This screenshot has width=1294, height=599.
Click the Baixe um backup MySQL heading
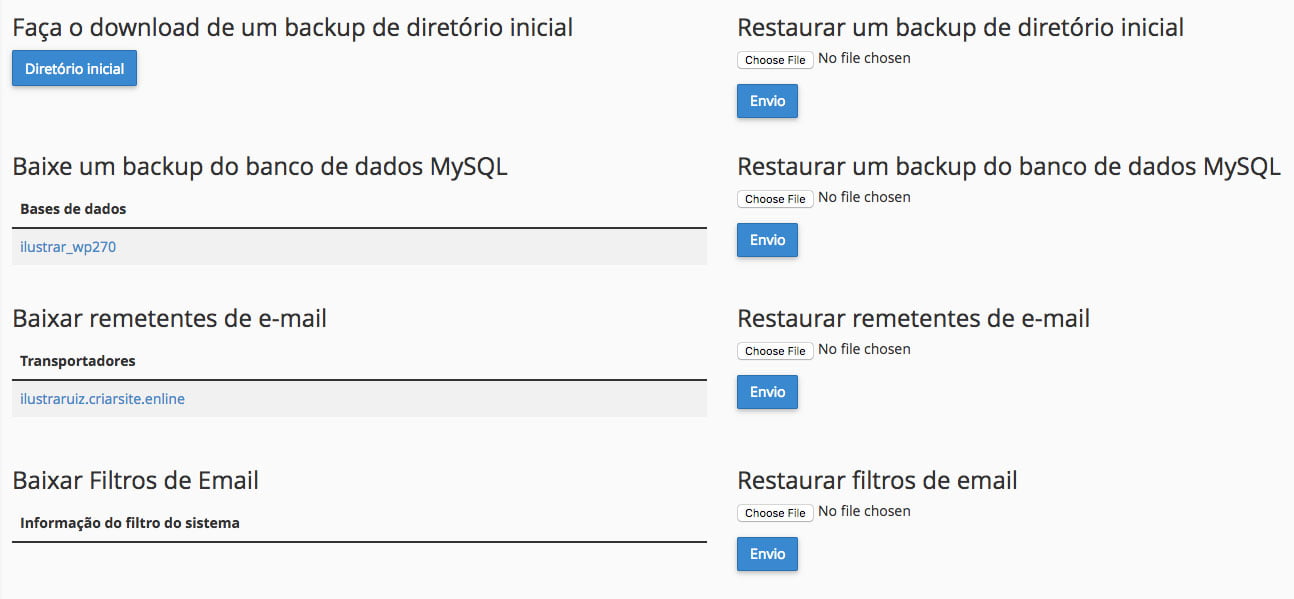coord(260,166)
